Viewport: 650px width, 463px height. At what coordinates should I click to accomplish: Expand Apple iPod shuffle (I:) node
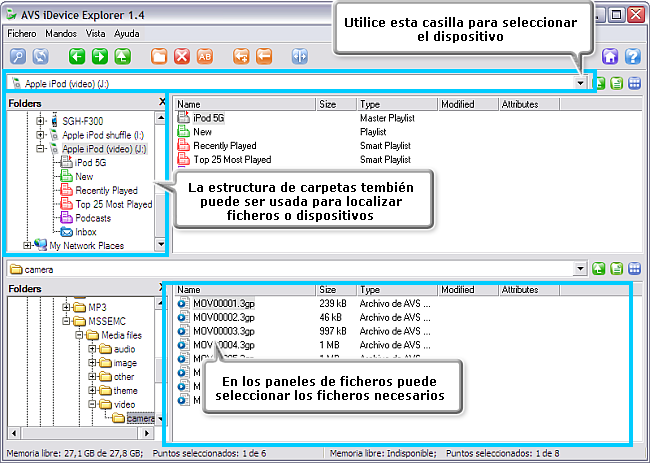pos(40,135)
